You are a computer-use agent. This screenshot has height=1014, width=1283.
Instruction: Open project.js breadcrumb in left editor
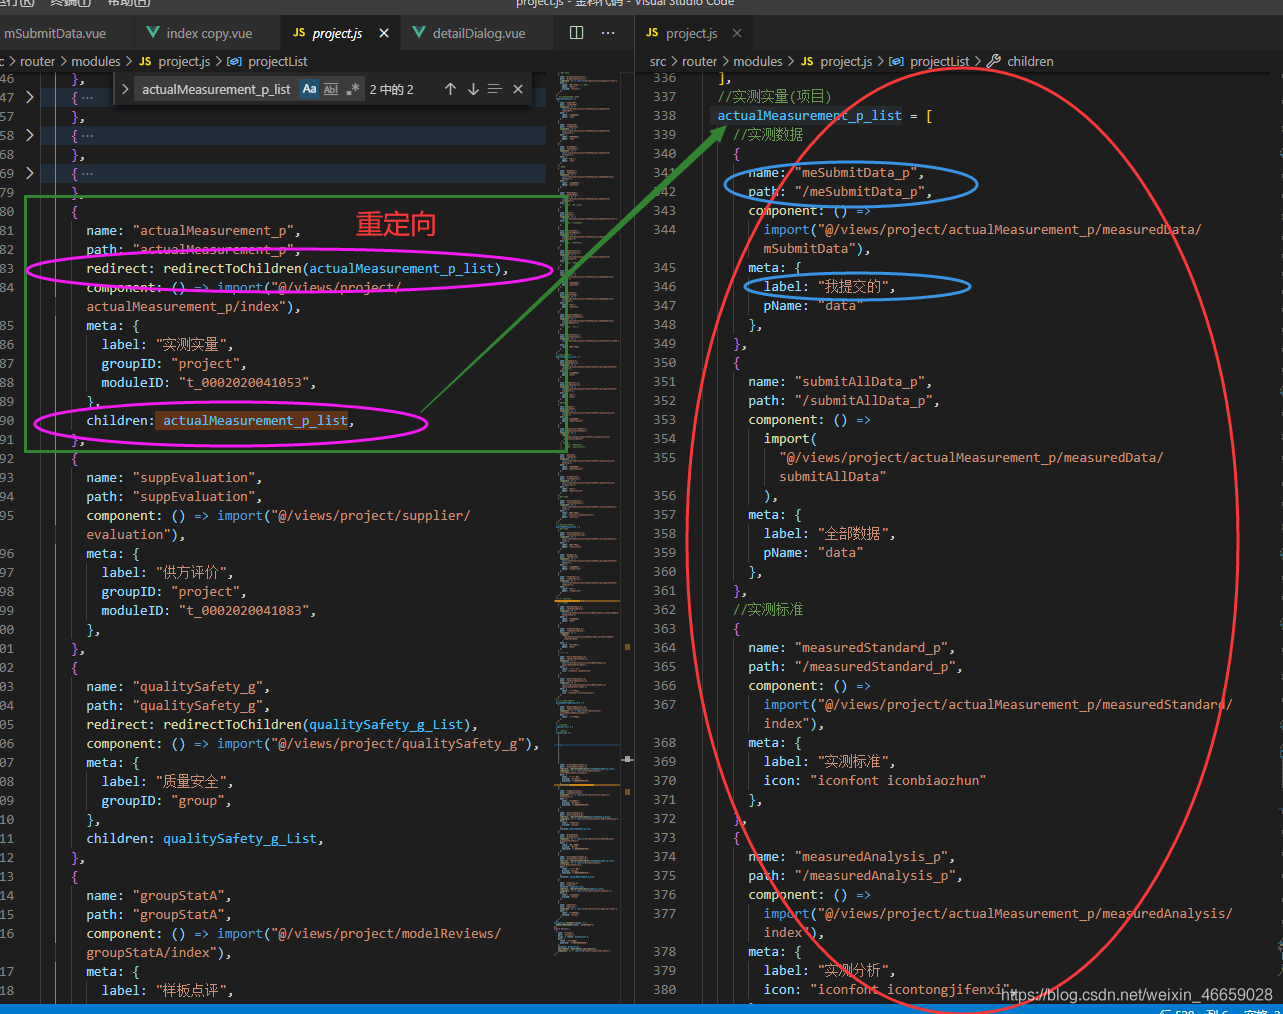[184, 61]
